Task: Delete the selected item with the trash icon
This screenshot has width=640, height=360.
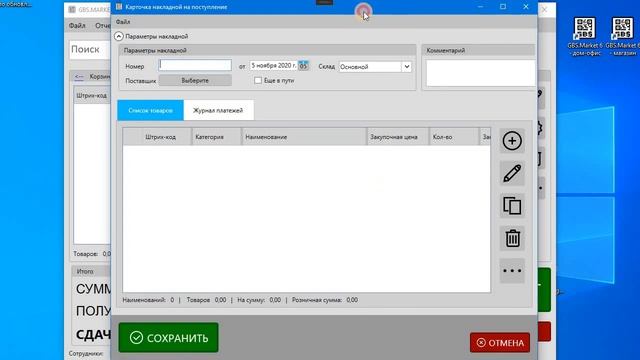Action: click(x=512, y=238)
